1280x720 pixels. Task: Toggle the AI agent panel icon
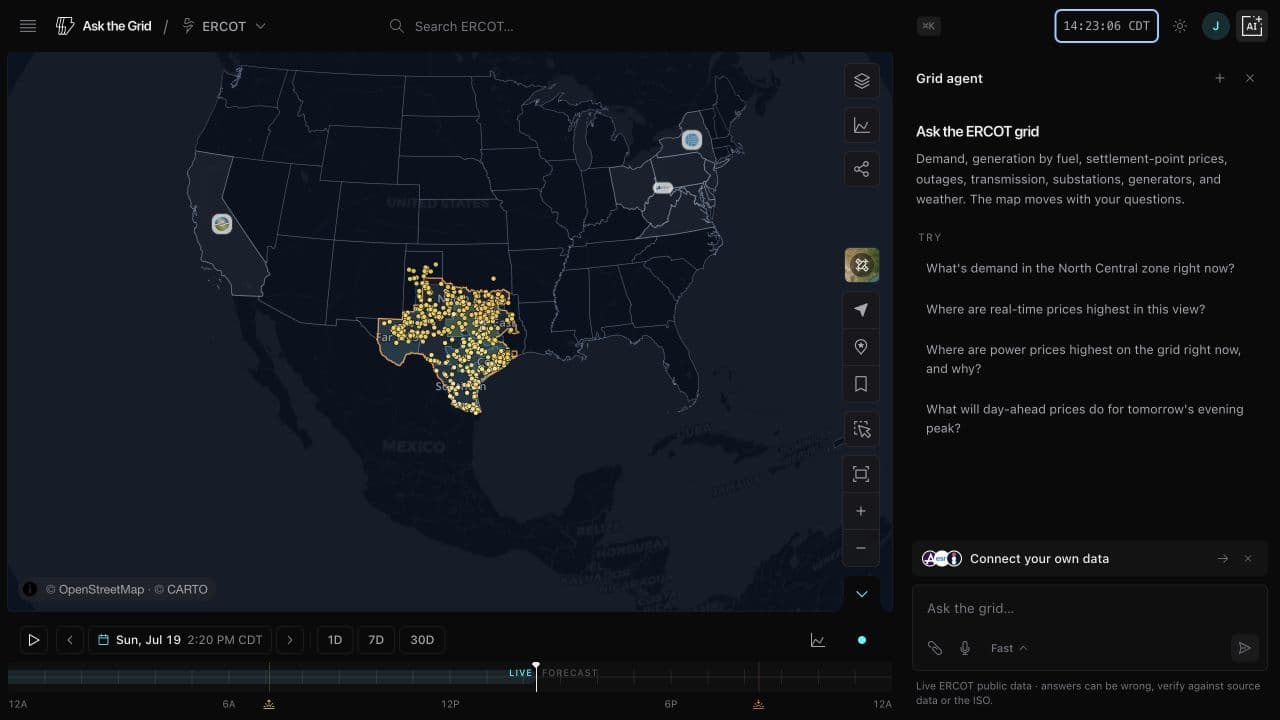click(1252, 26)
